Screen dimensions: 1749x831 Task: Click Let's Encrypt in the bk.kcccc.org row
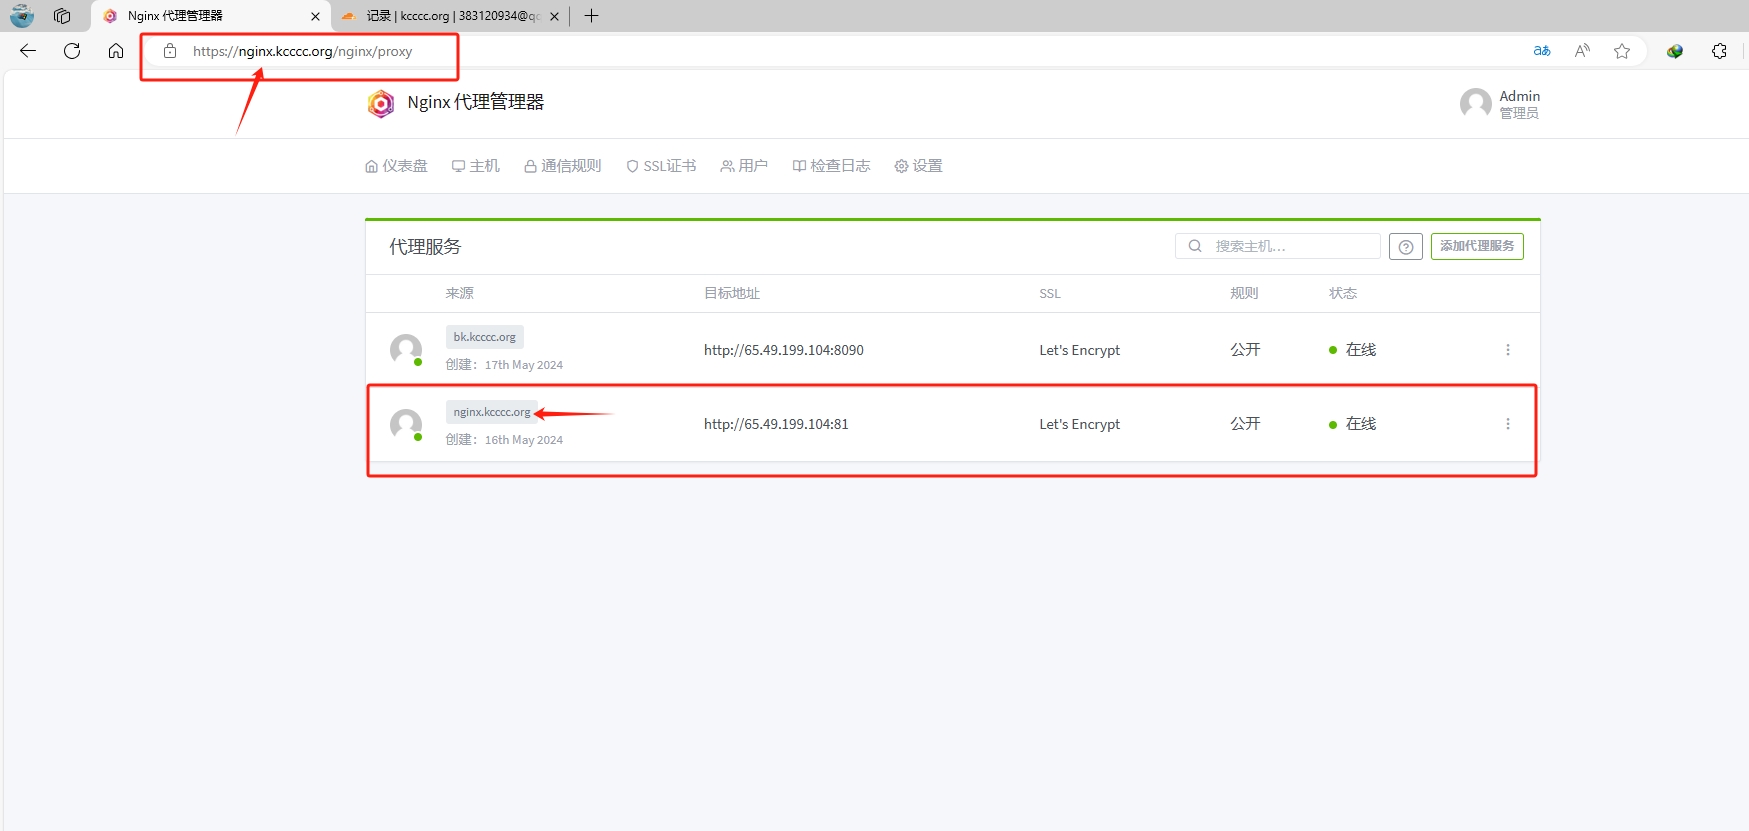point(1080,350)
